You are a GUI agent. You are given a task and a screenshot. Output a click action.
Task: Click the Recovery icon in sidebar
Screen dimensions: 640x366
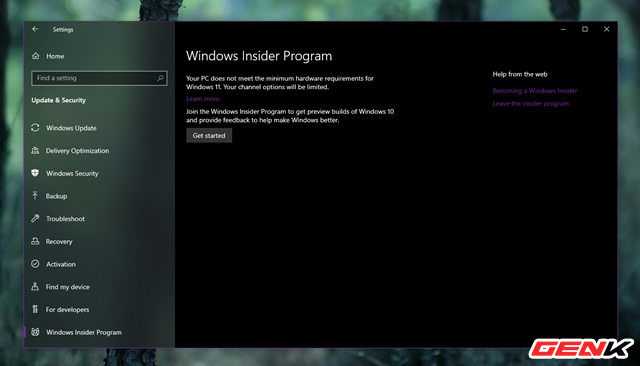coord(35,241)
